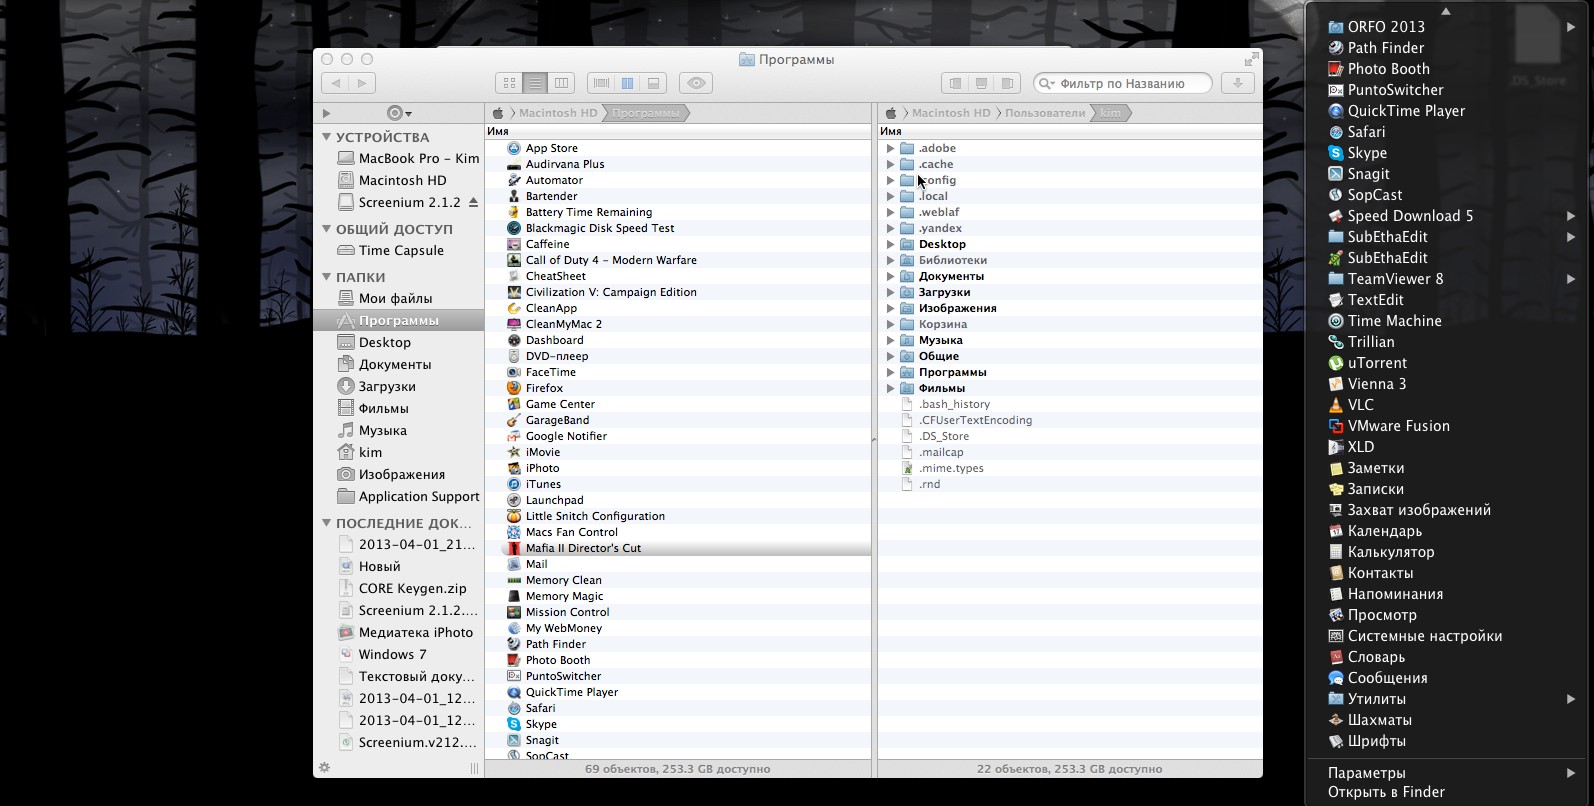Click the Time Machine icon in dock menu
The width and height of the screenshot is (1594, 806).
coord(1335,321)
